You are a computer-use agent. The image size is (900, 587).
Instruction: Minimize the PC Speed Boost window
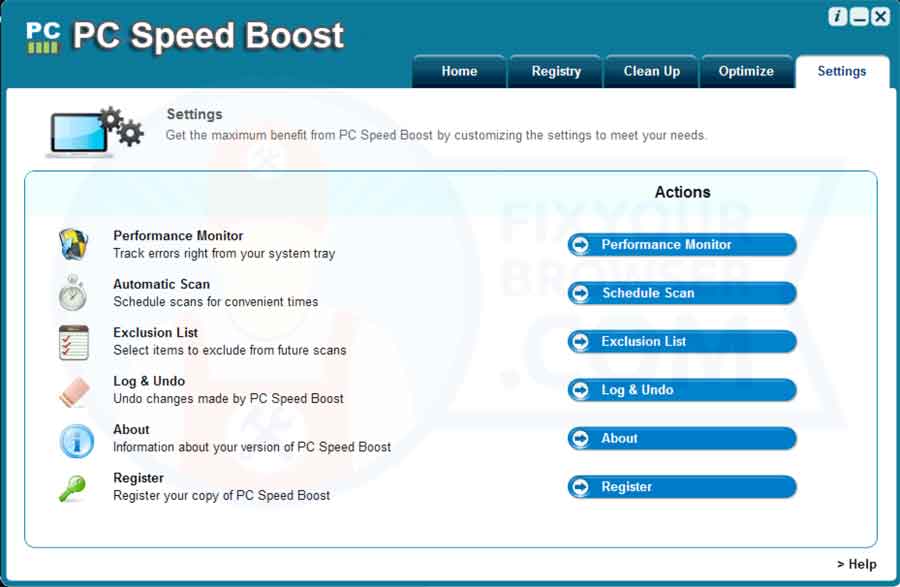[859, 17]
